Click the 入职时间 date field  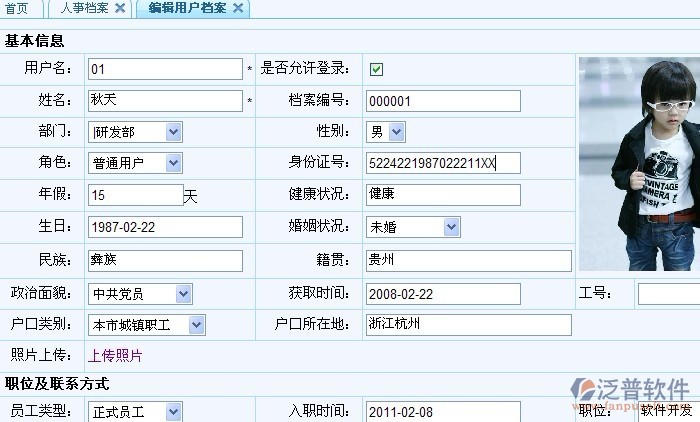pyautogui.click(x=443, y=411)
